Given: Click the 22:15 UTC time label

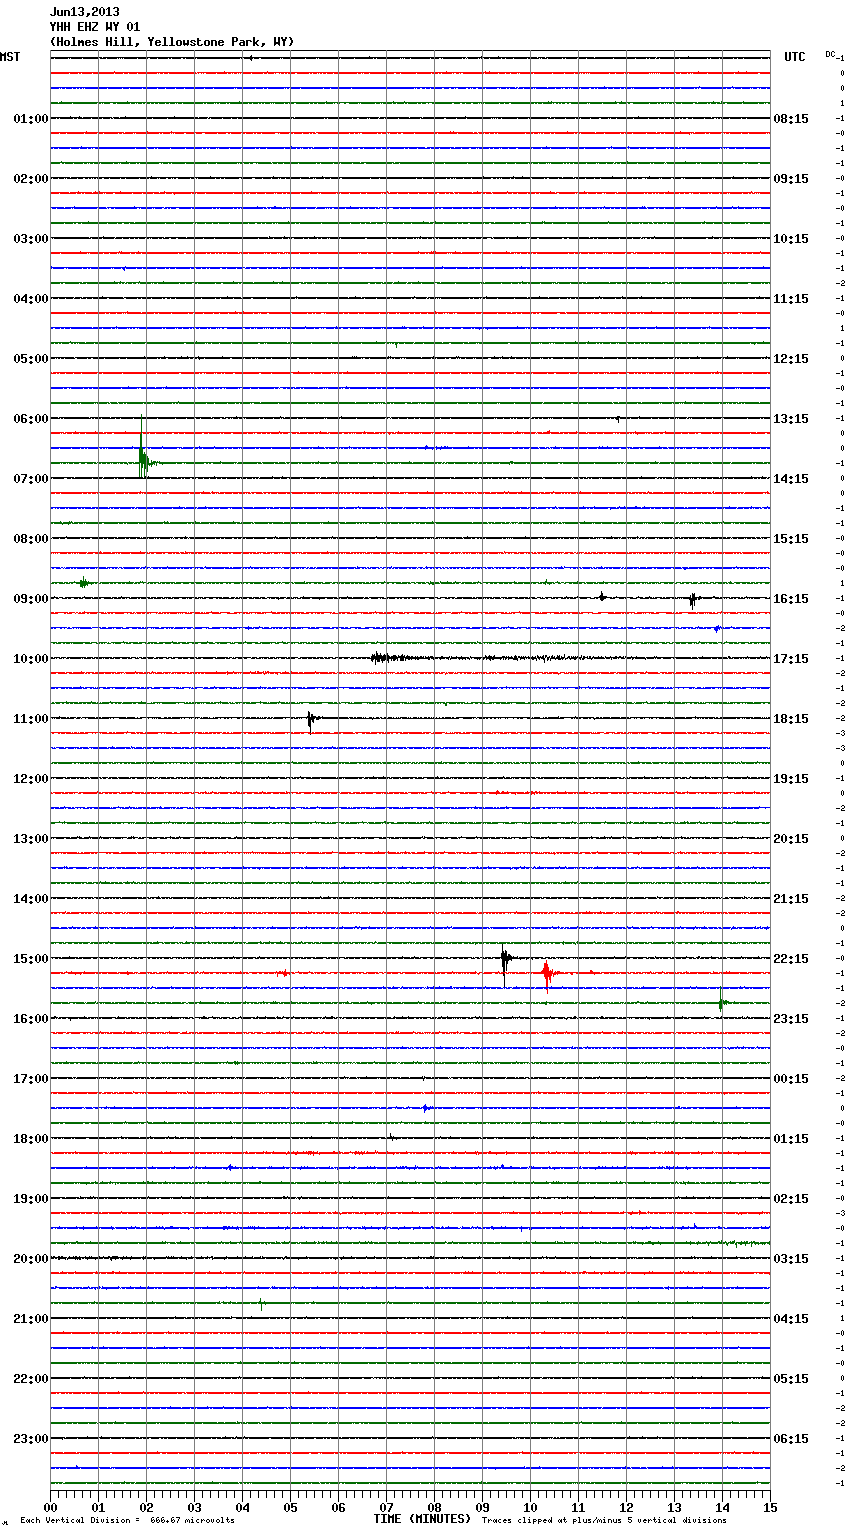Looking at the screenshot, I should pos(791,959).
